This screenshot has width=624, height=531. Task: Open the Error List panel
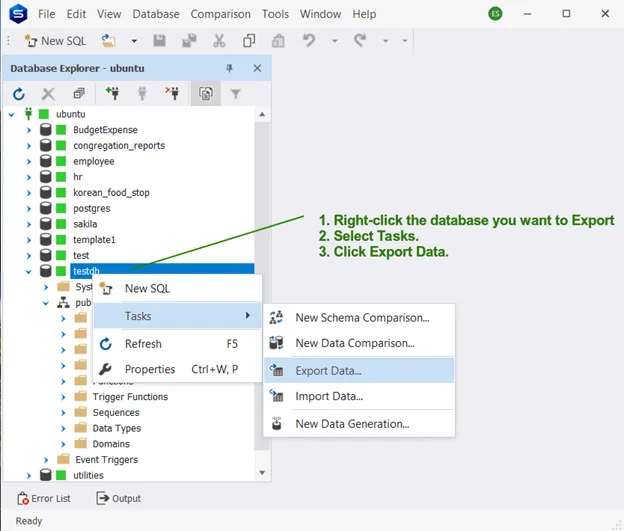(x=45, y=498)
